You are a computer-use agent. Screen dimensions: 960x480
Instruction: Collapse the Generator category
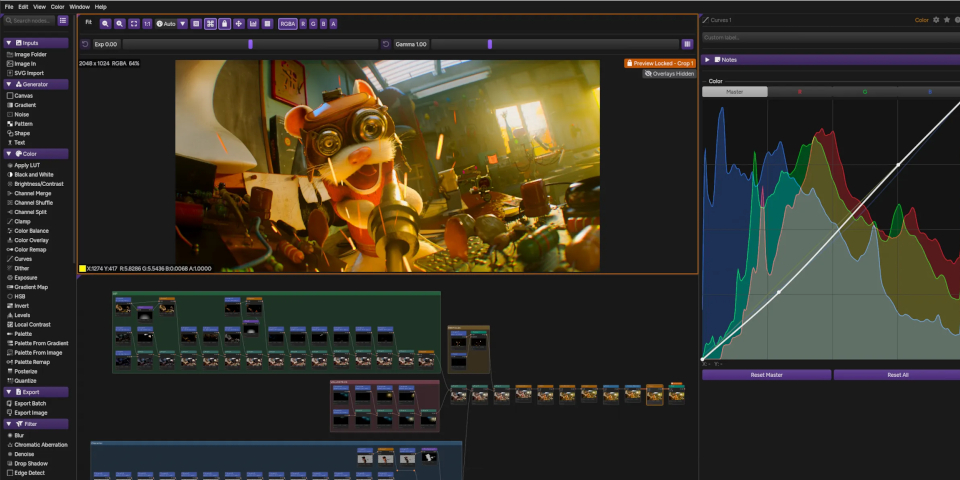point(36,84)
